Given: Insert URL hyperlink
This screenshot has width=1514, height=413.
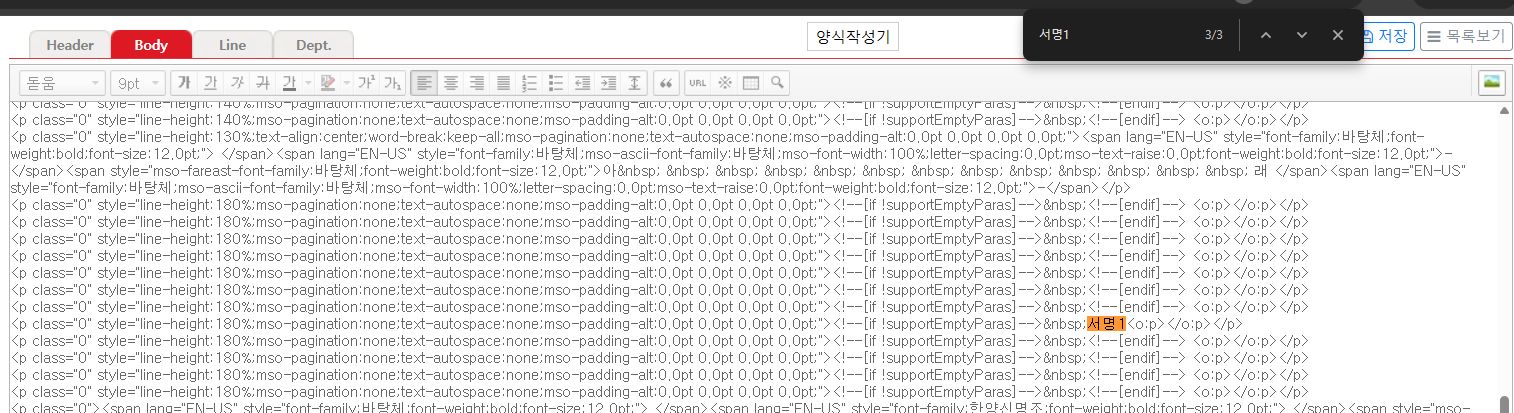Looking at the screenshot, I should tap(698, 82).
